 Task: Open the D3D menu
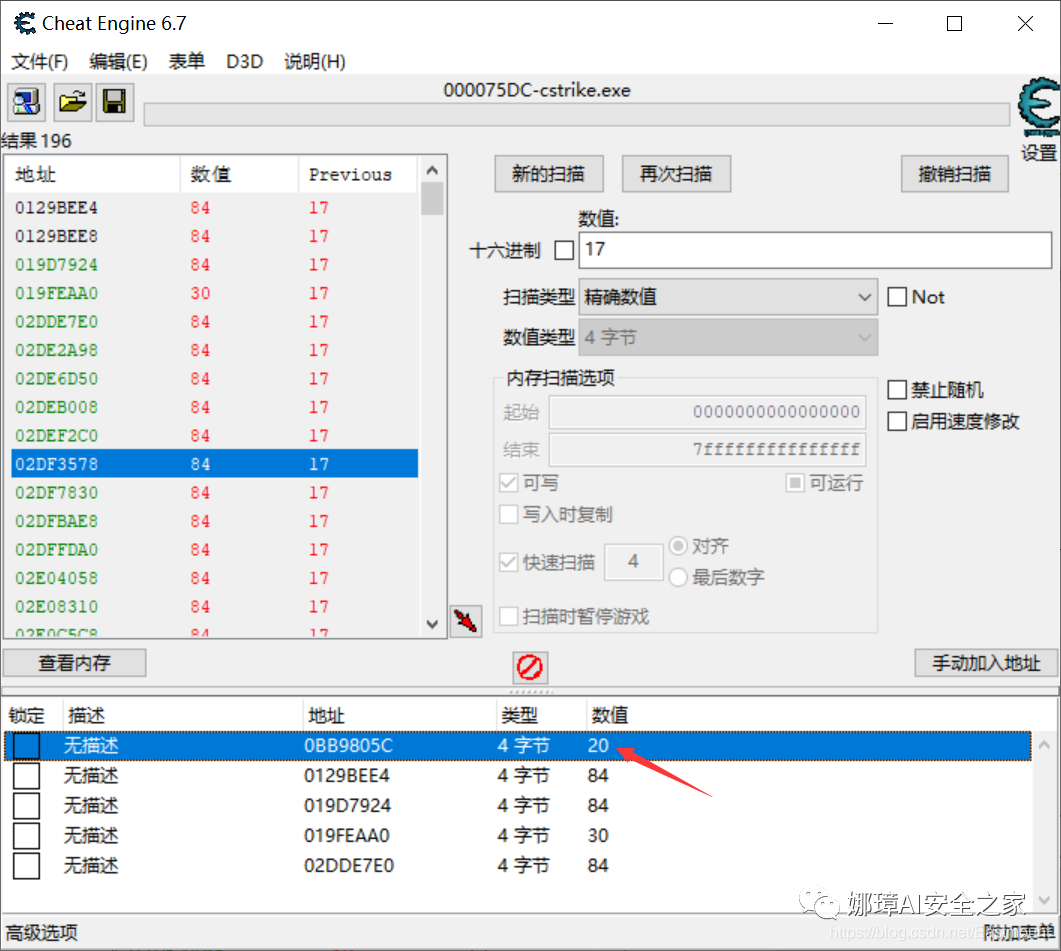coord(244,62)
